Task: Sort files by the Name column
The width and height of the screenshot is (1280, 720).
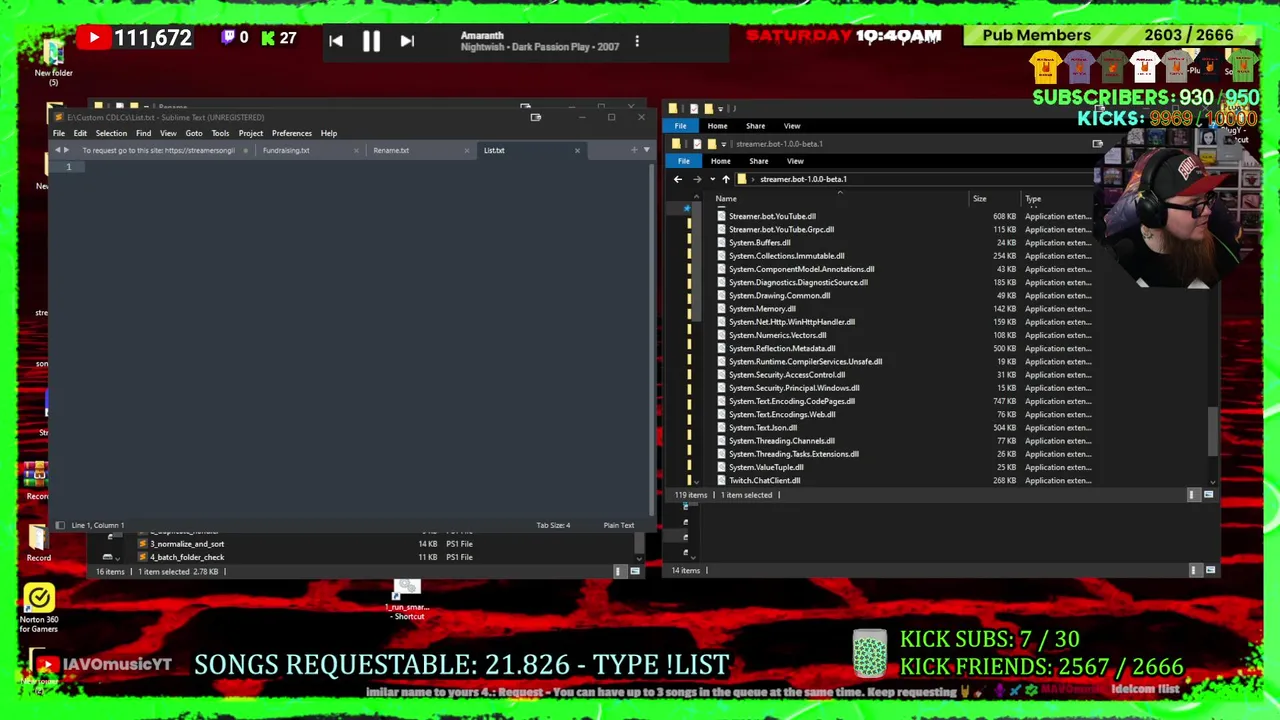Action: pyautogui.click(x=726, y=199)
